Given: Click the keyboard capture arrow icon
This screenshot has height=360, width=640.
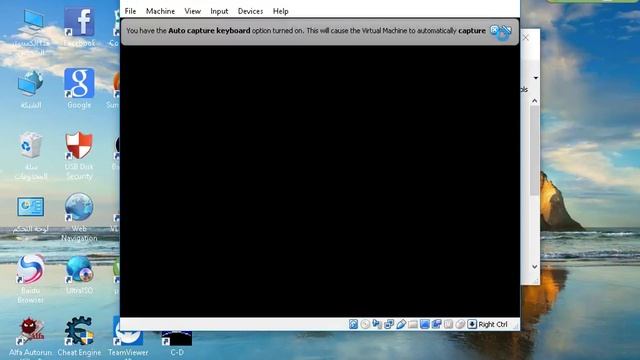Looking at the screenshot, I should click(x=472, y=324).
